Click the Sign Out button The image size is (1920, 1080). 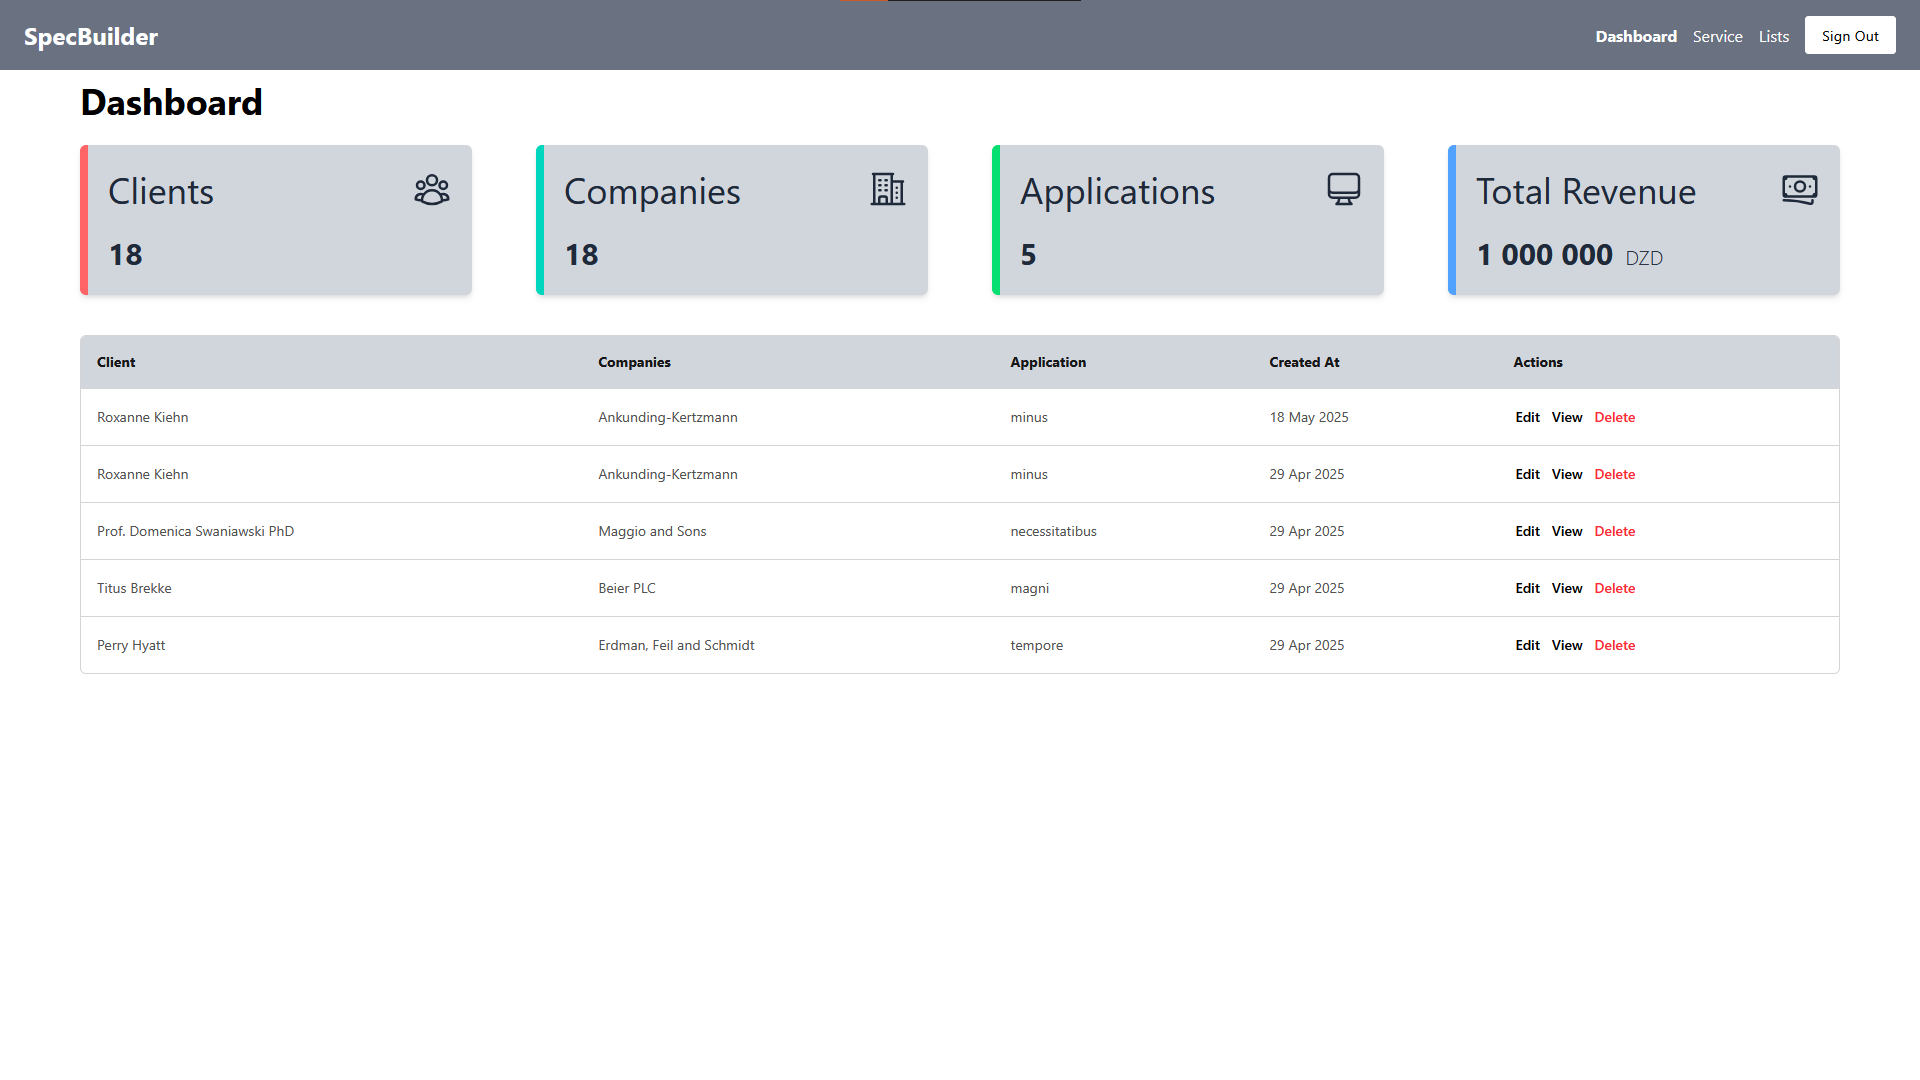click(x=1849, y=35)
